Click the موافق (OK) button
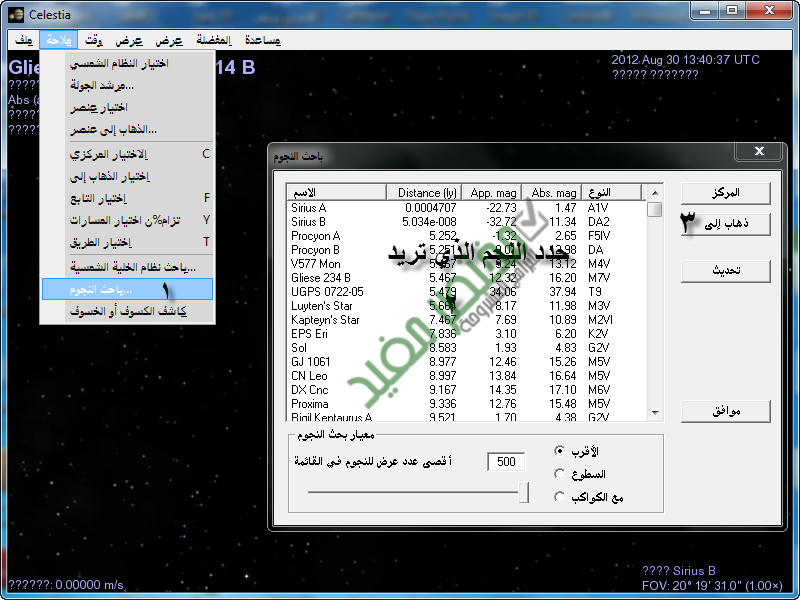Viewport: 800px width, 600px height. pos(726,411)
